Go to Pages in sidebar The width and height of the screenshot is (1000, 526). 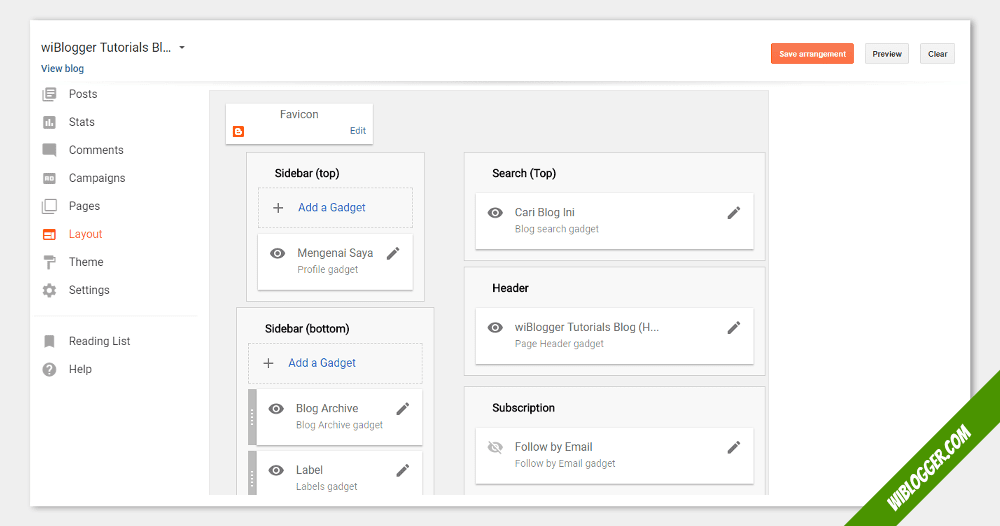tap(84, 206)
